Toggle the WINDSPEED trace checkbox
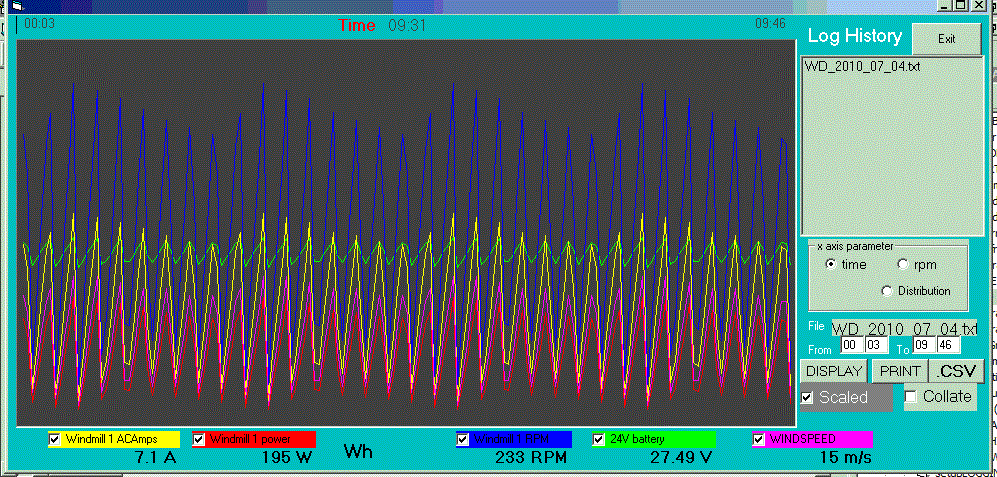The image size is (997, 477). 759,439
